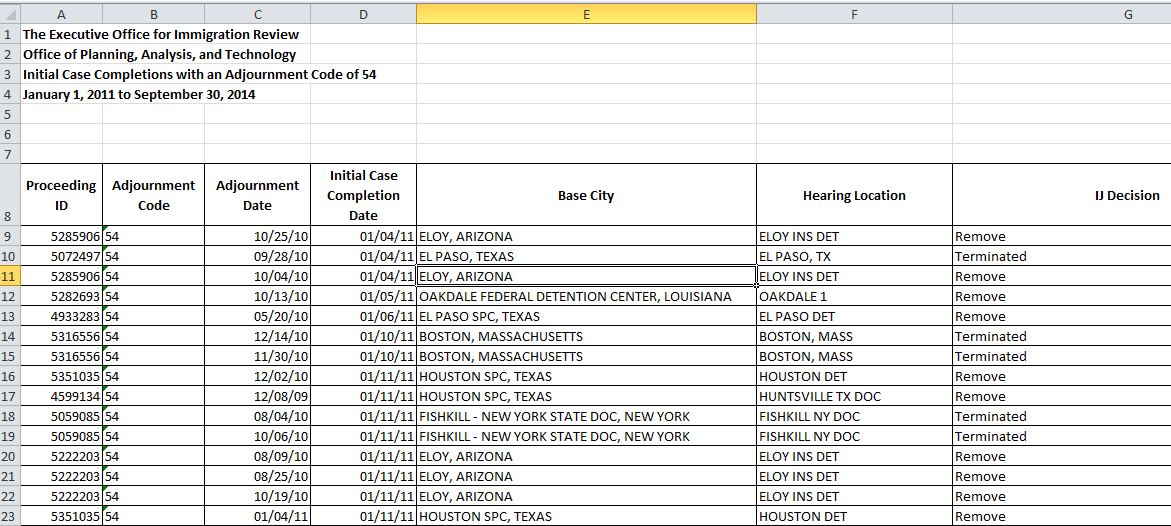
Task: Click adjournment code 54 in row 13
Action: [154, 316]
